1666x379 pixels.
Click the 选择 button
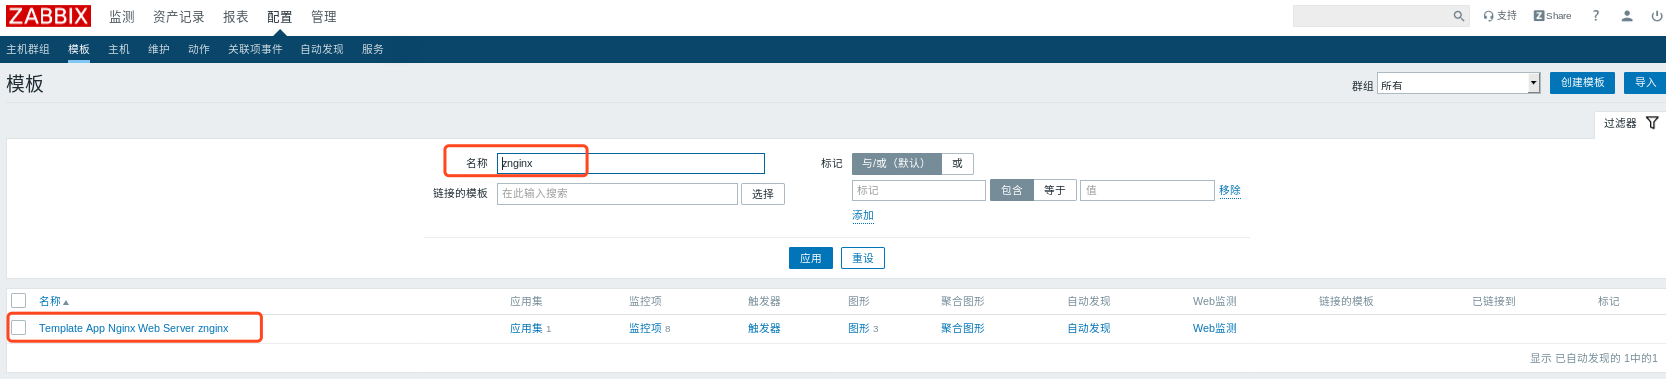point(763,194)
